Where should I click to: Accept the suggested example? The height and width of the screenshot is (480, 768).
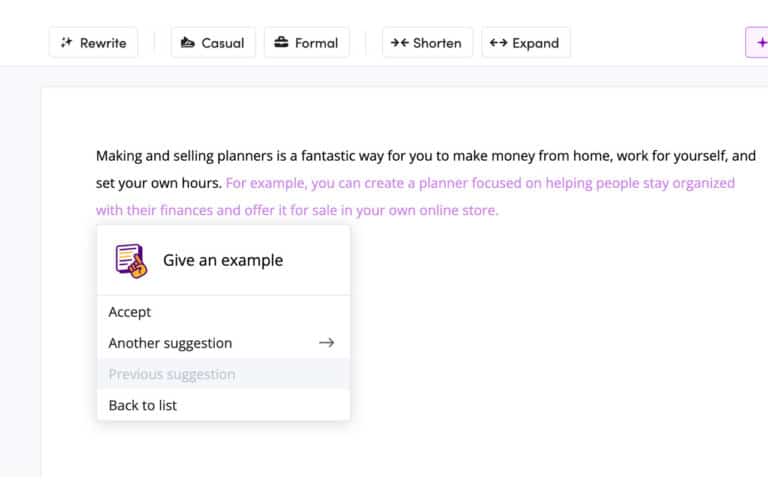(x=130, y=312)
